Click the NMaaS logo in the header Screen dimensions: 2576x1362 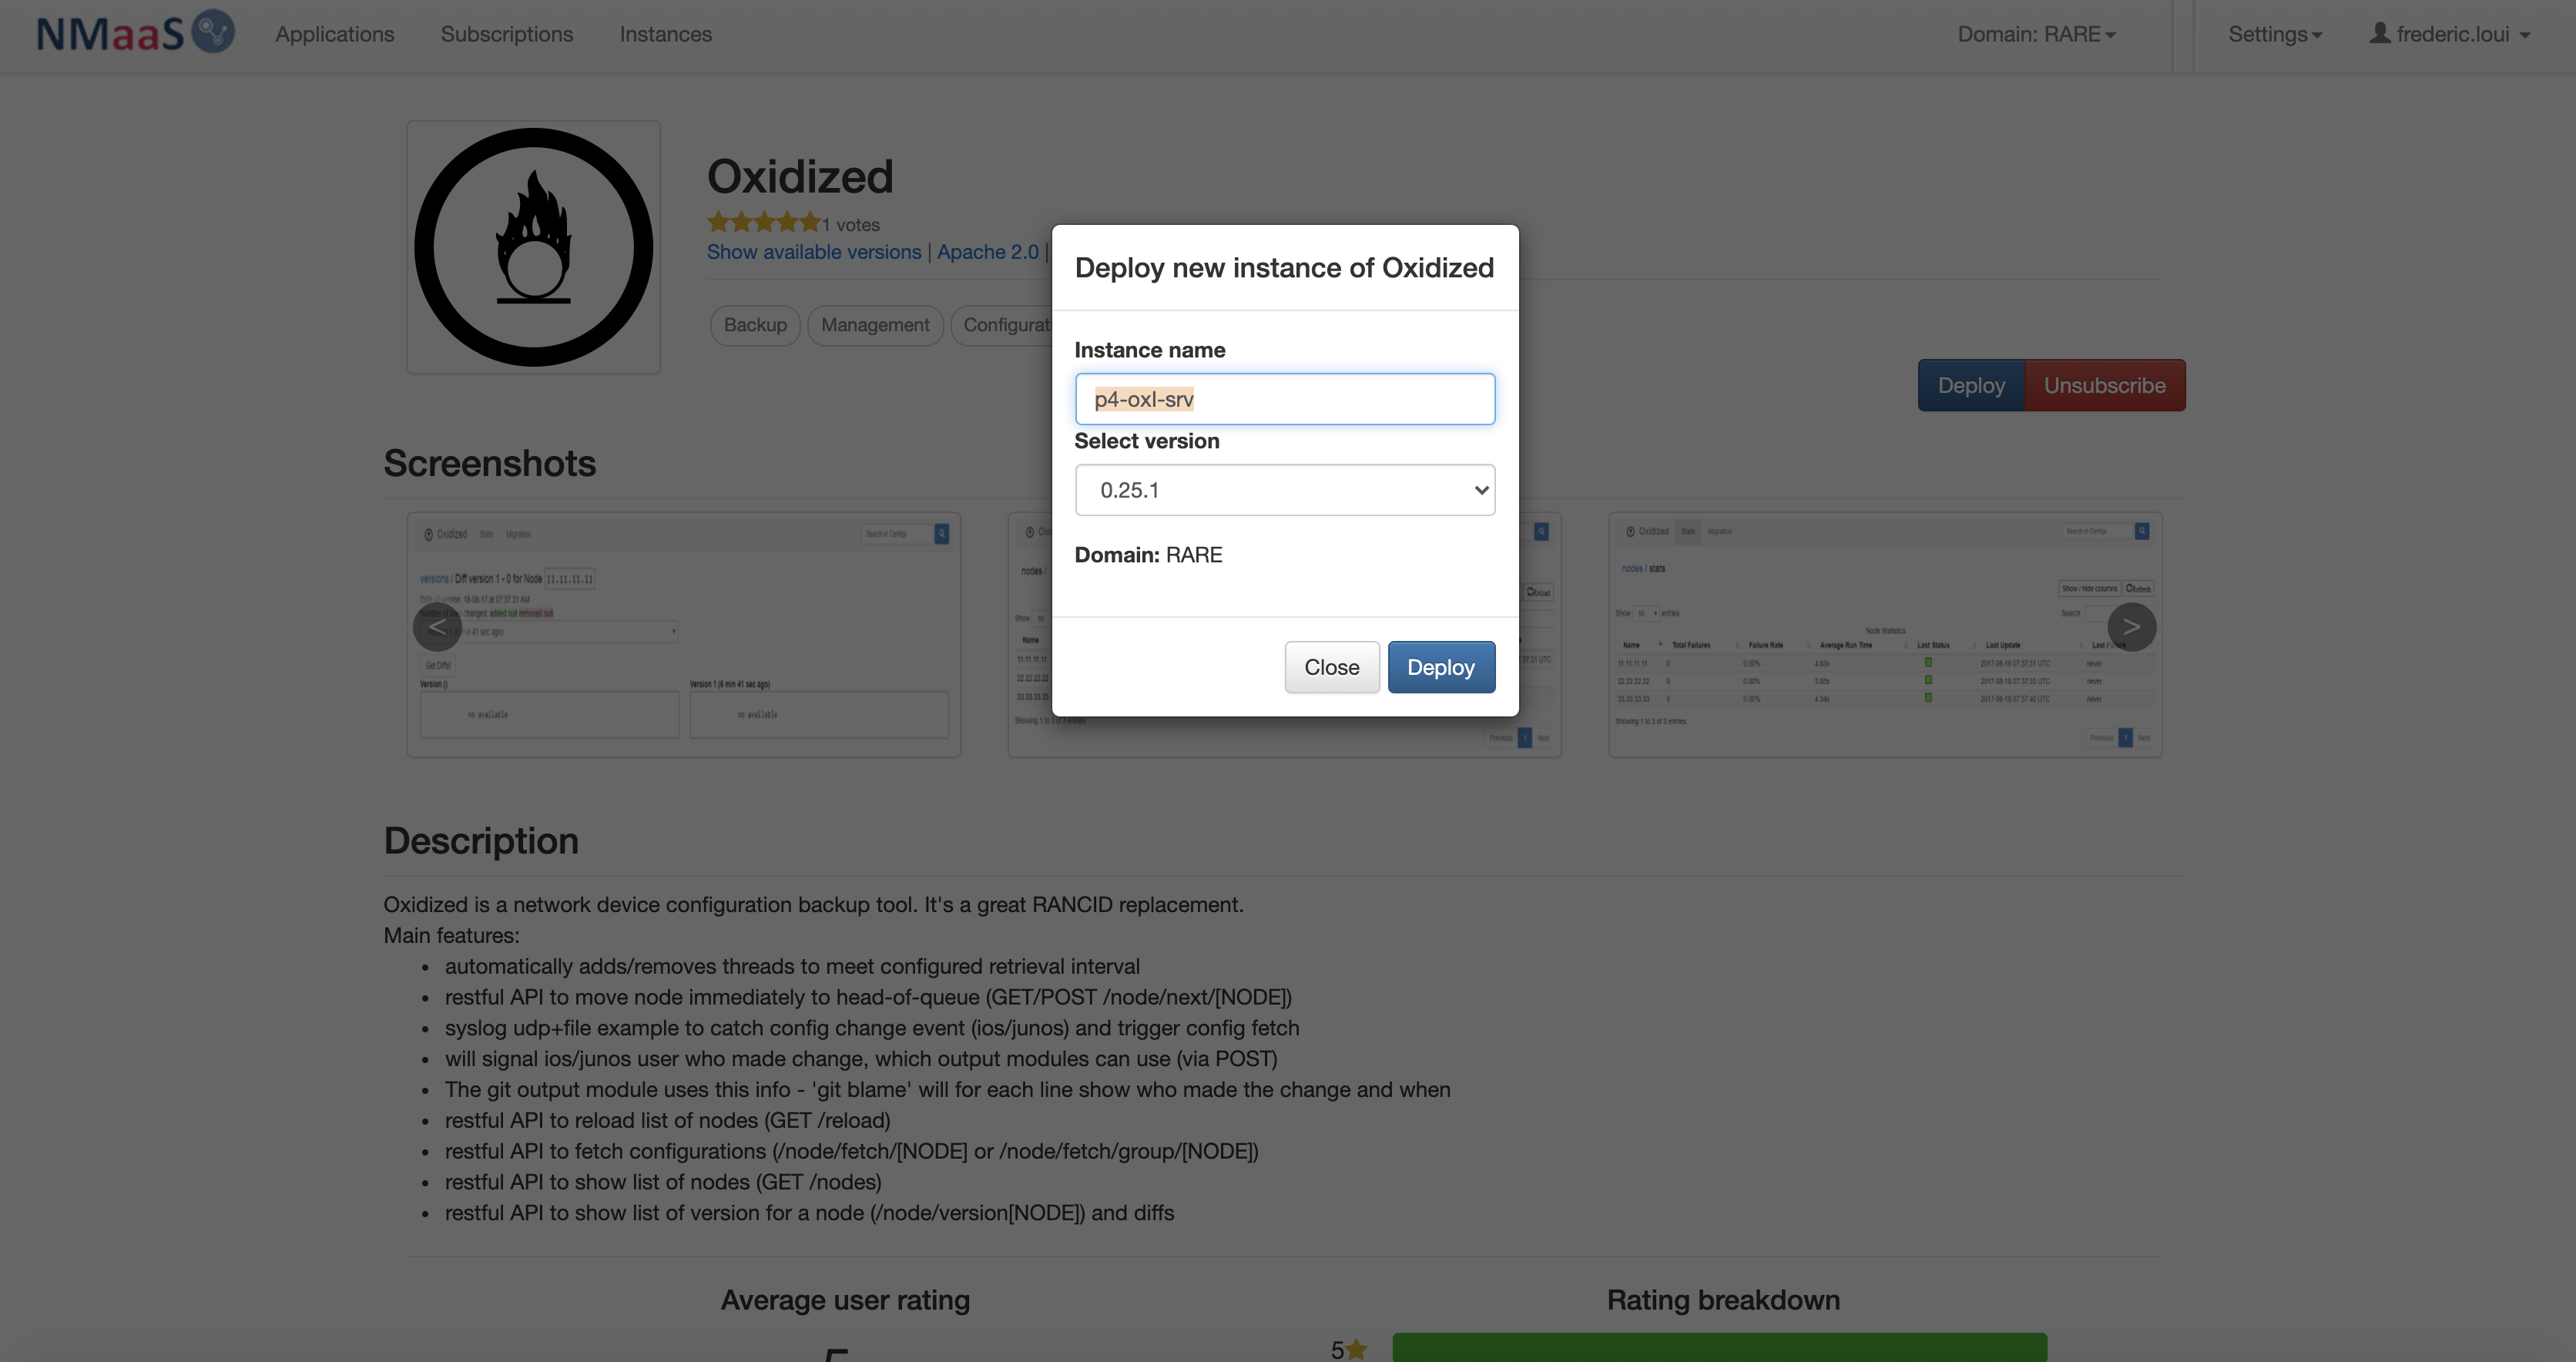(x=135, y=33)
